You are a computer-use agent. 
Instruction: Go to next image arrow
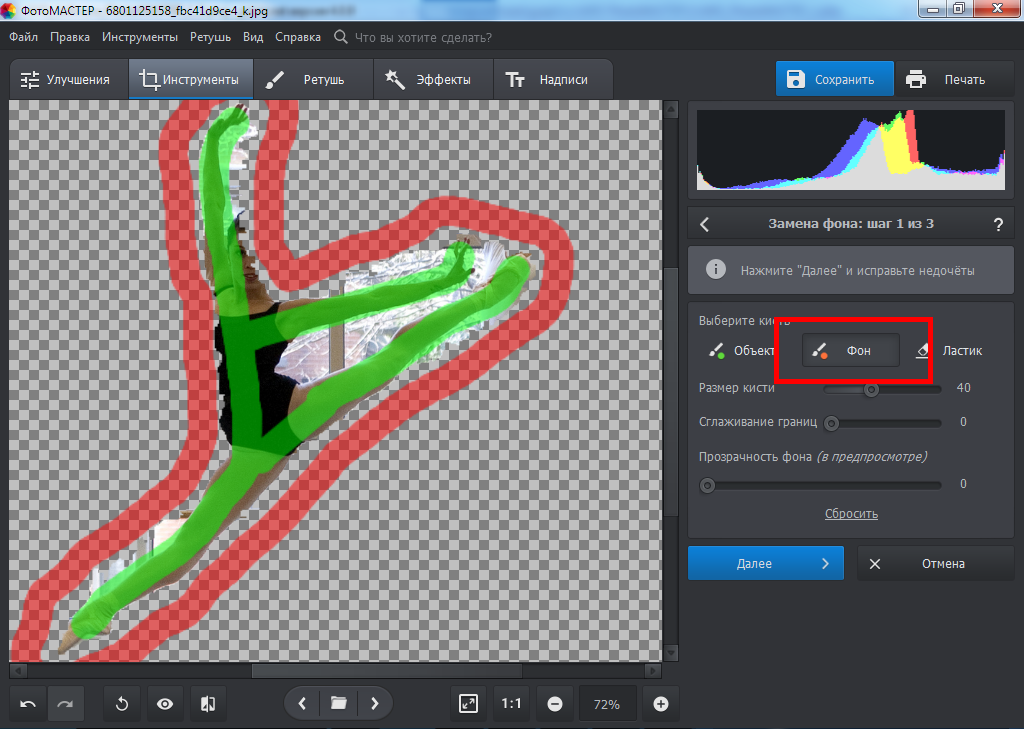(x=374, y=704)
